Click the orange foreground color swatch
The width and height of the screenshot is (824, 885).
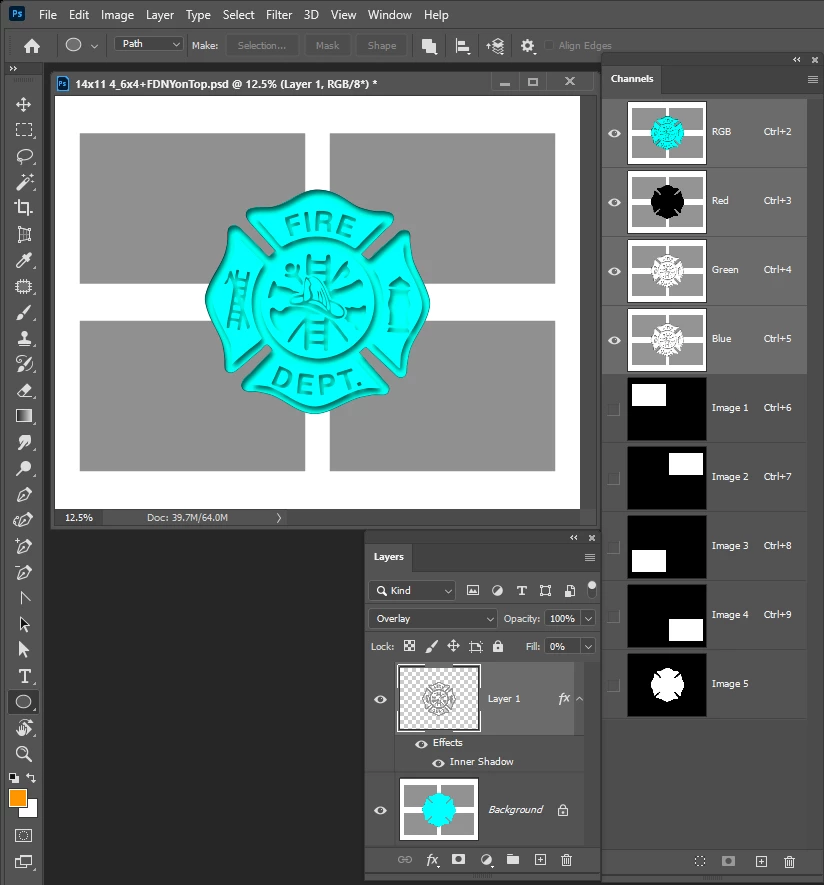(x=17, y=797)
